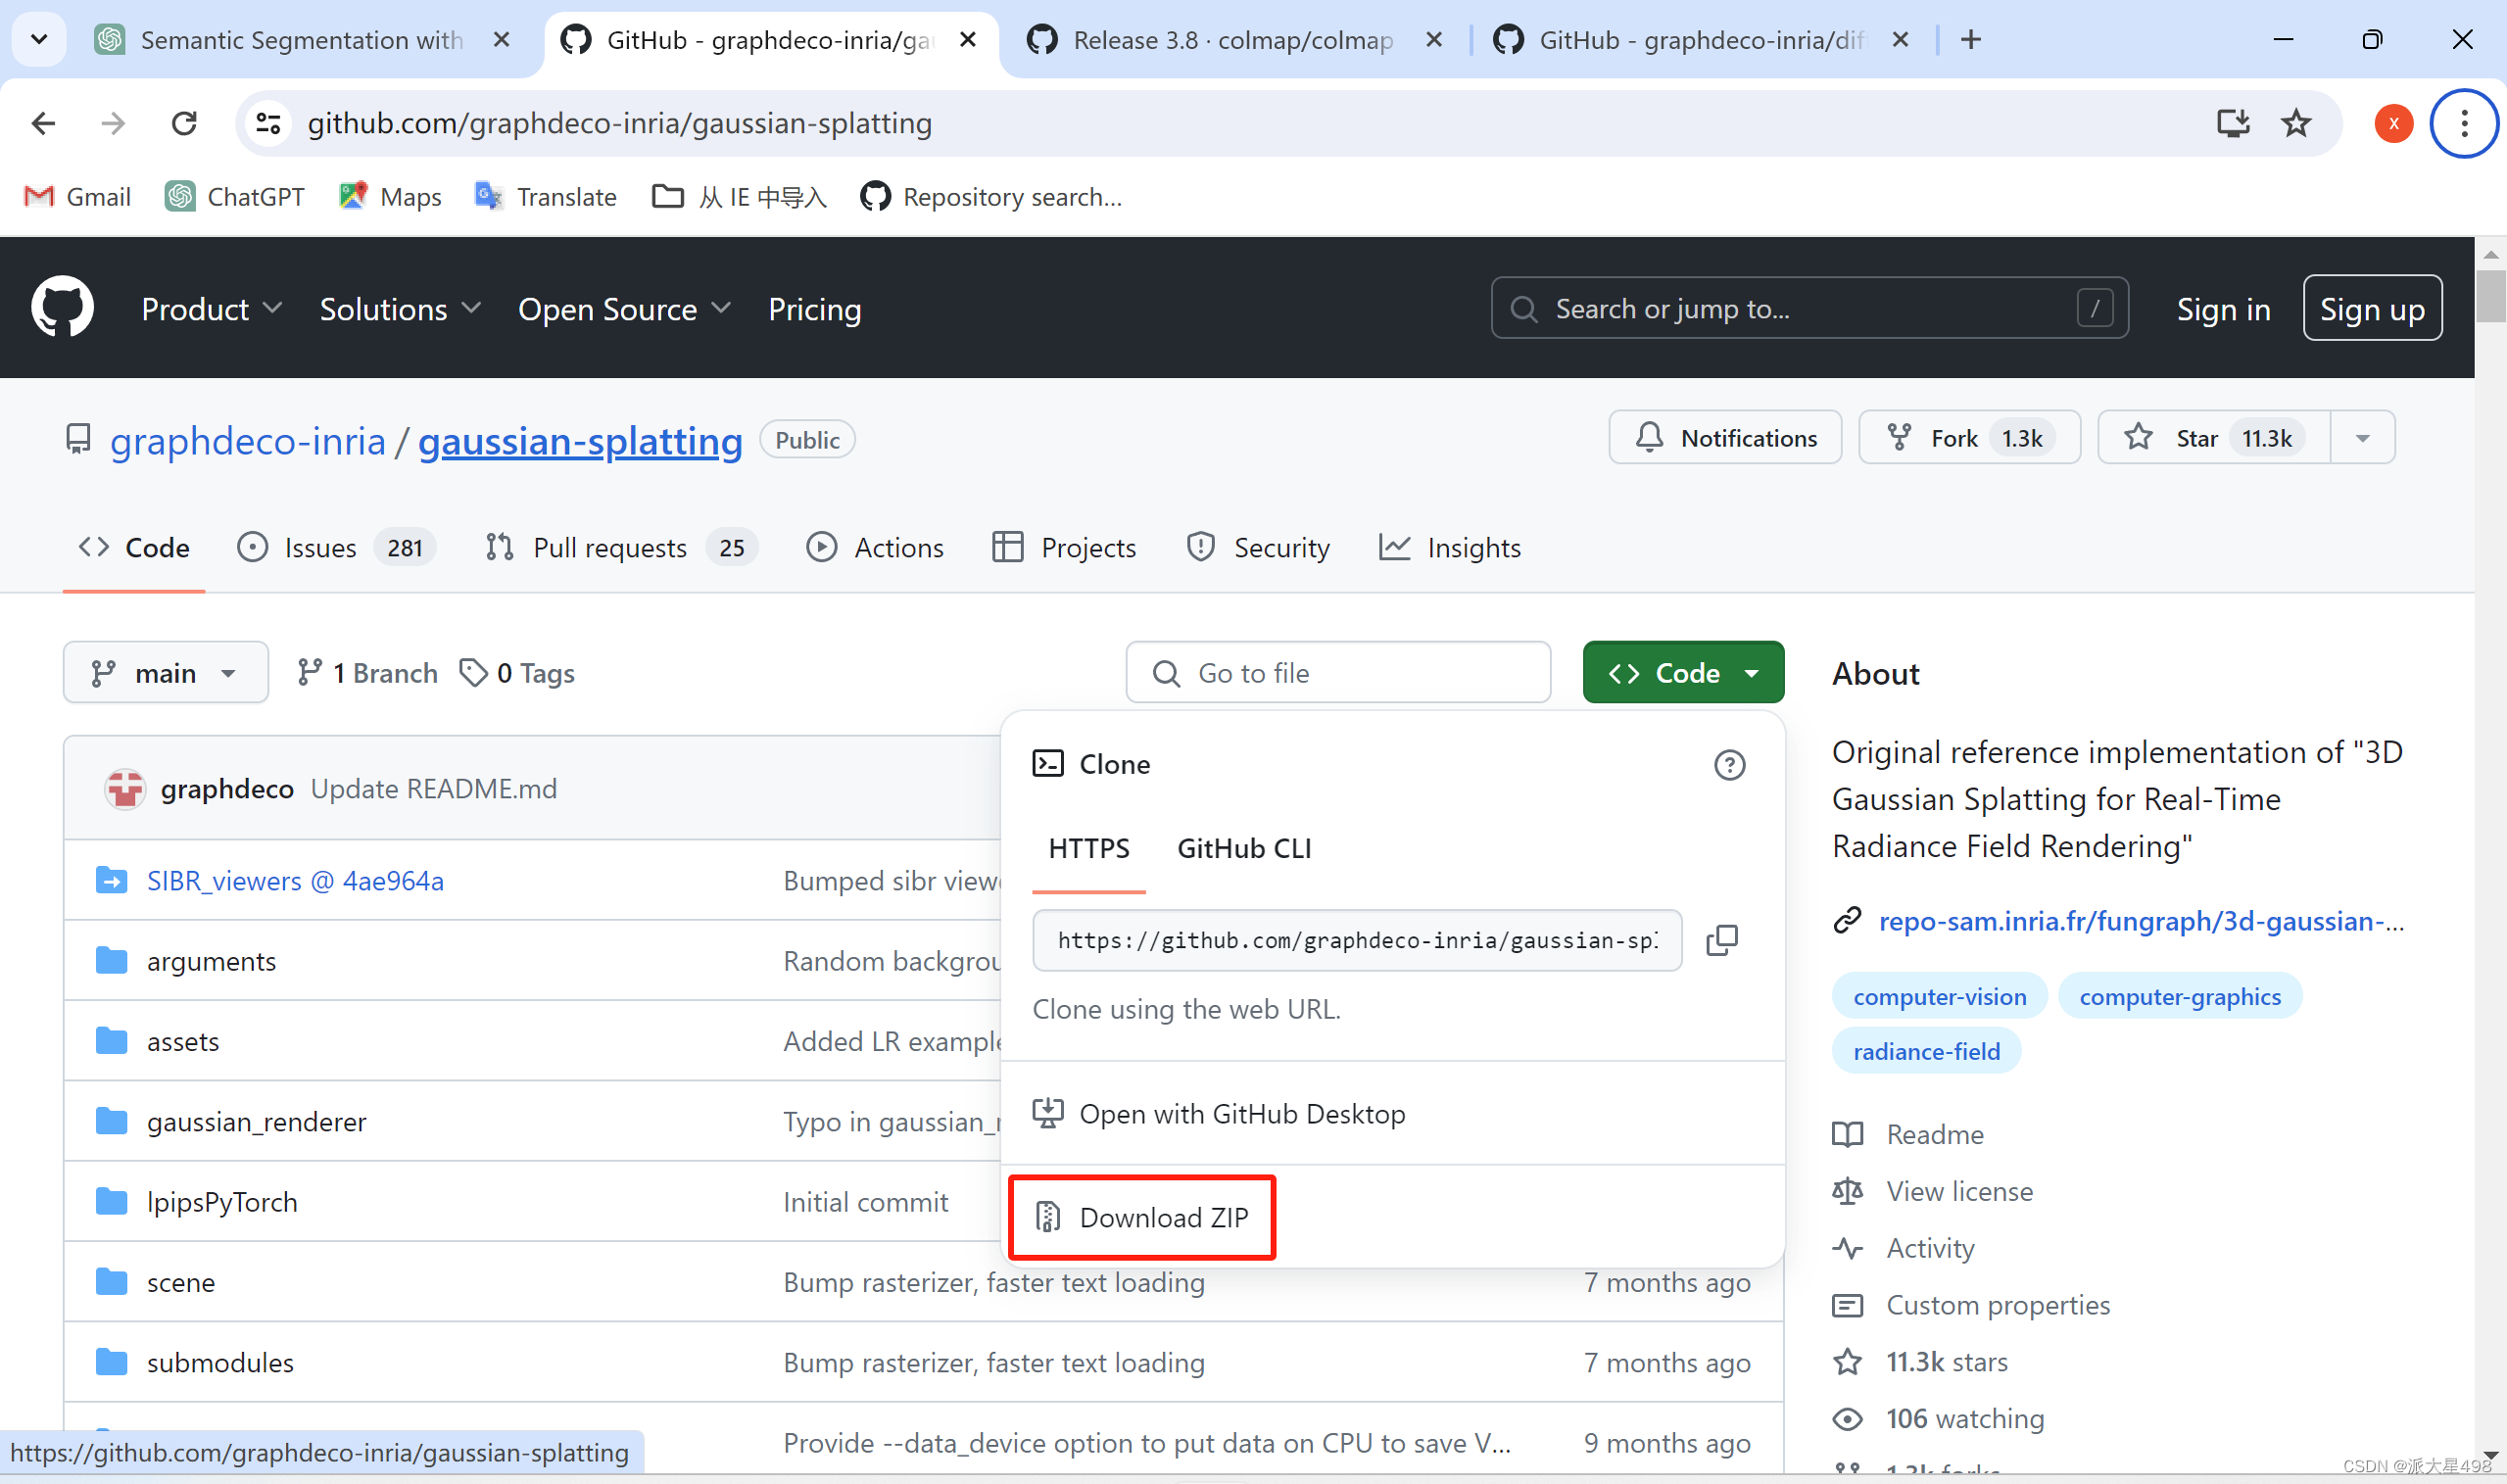Open Chrome's three-dot menu

2463,123
